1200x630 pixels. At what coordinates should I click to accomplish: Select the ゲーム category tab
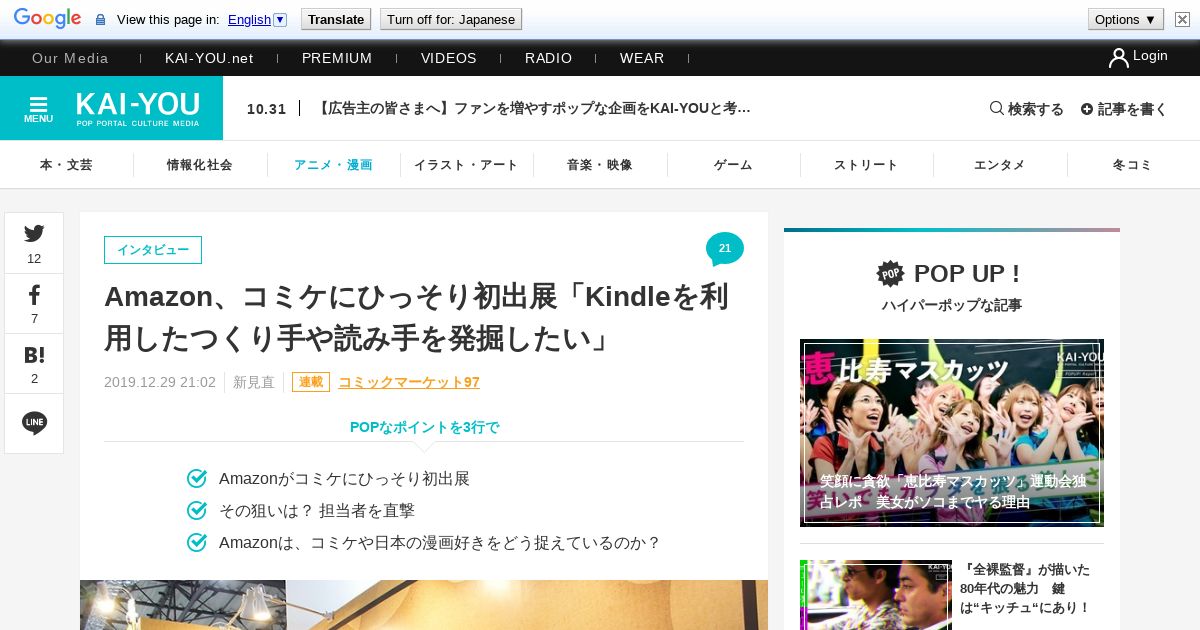[733, 165]
